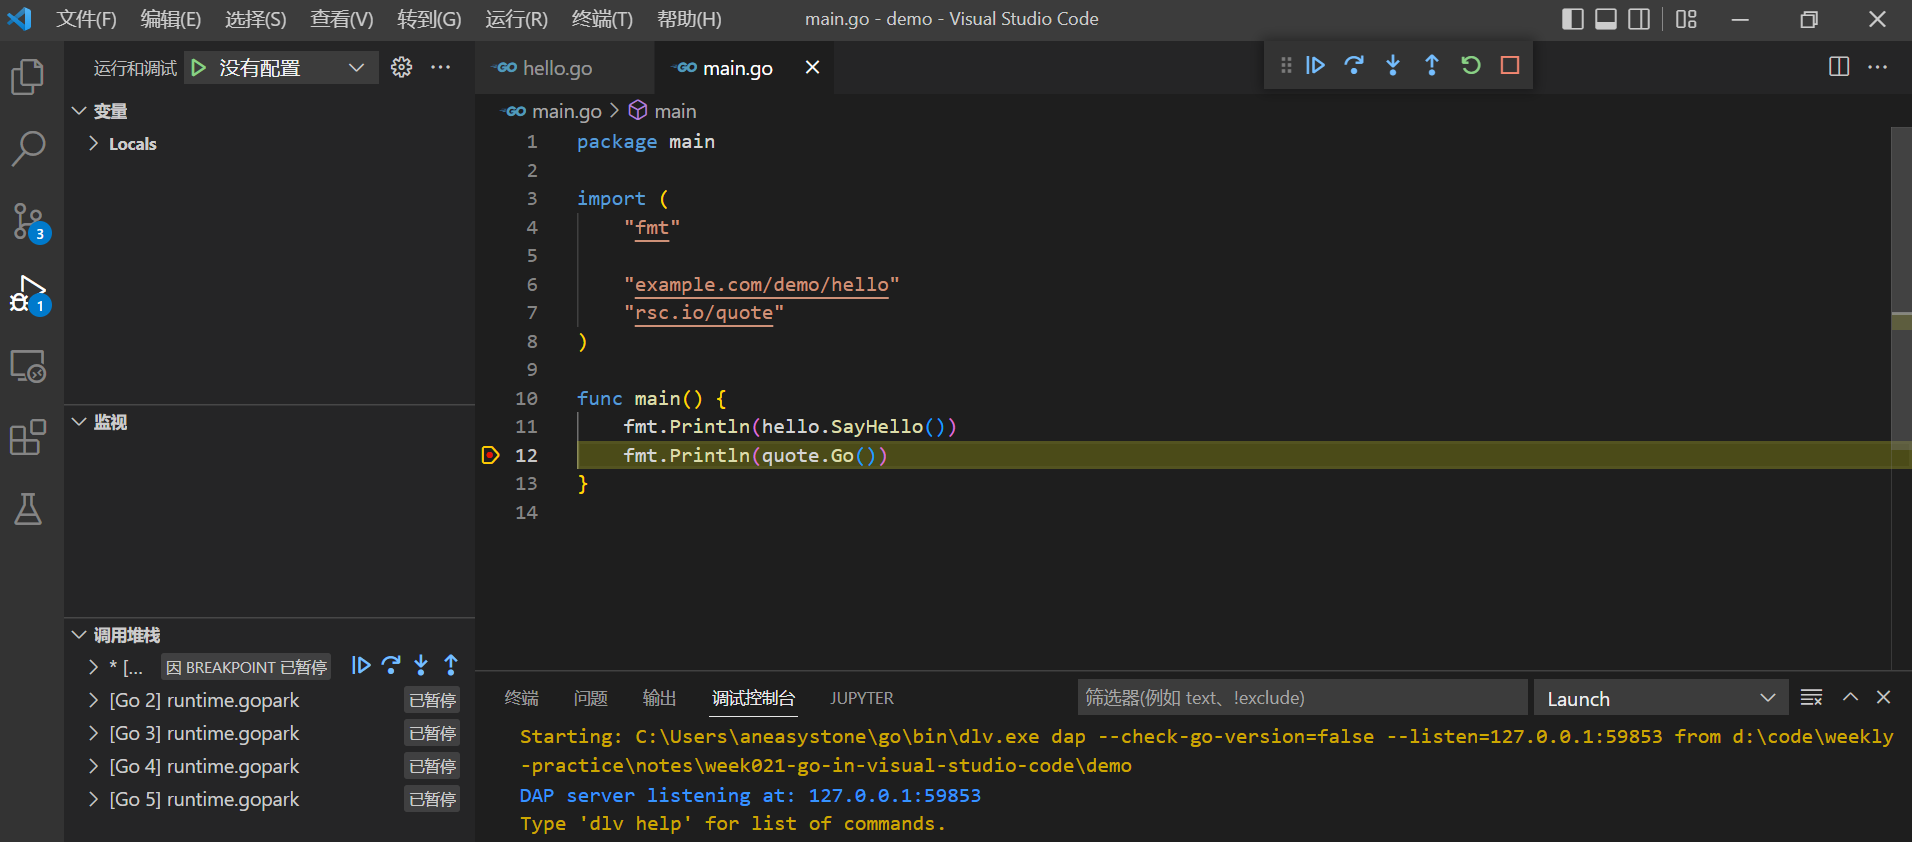Start debugging with green play button

[x=198, y=67]
